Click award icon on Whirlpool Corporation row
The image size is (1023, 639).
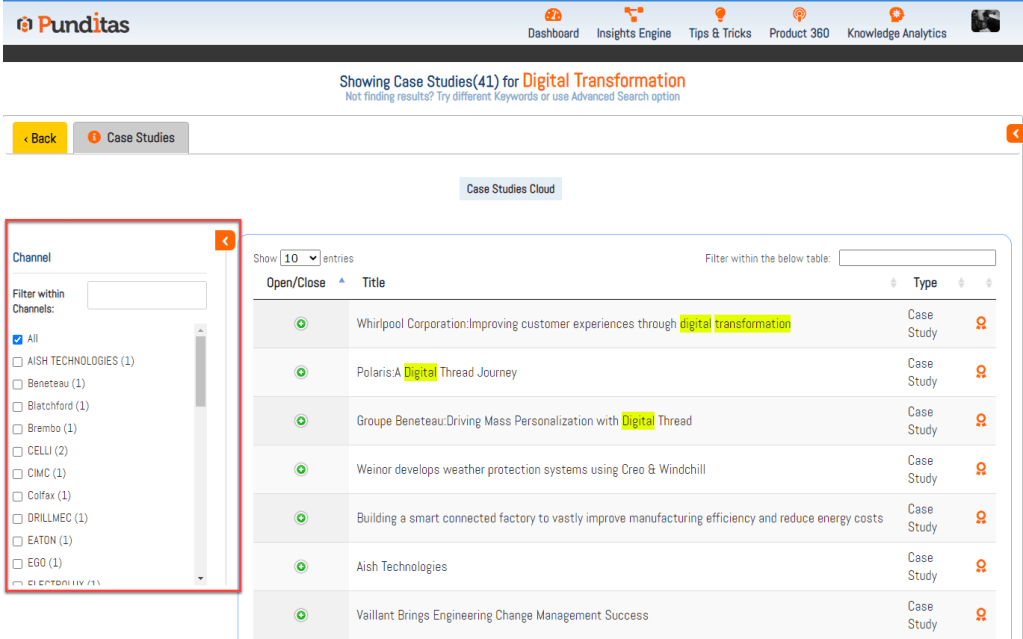pos(981,323)
